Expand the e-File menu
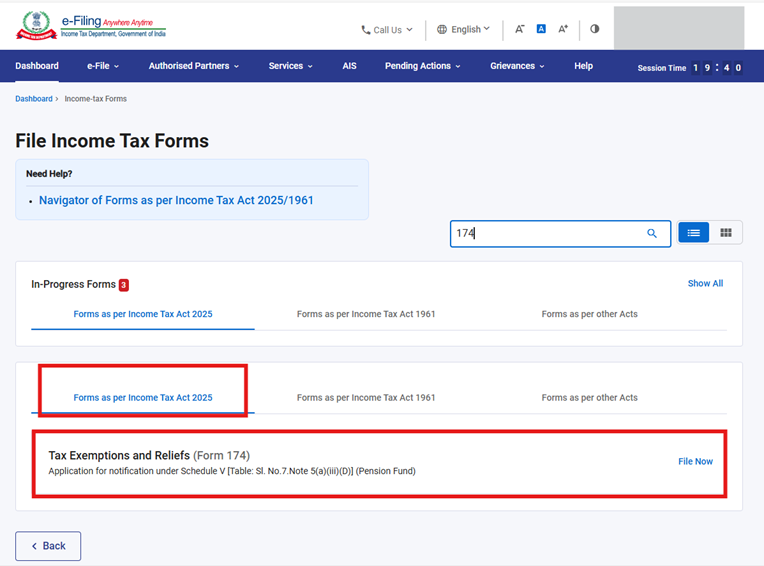This screenshot has height=566, width=764. pos(103,66)
